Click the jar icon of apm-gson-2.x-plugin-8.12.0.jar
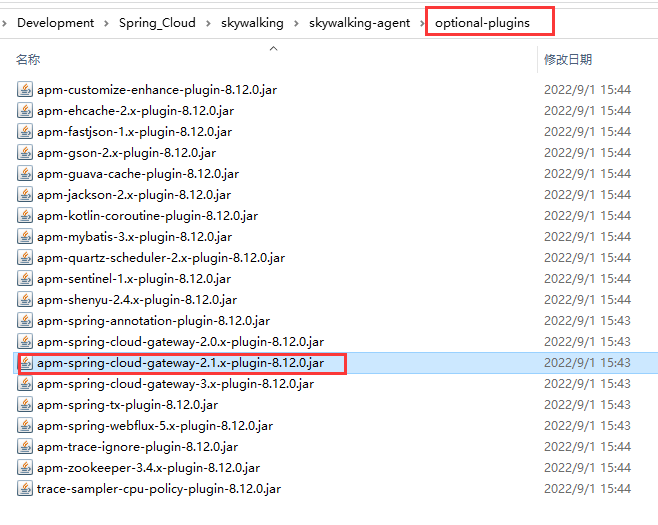658x525 pixels. (25, 152)
